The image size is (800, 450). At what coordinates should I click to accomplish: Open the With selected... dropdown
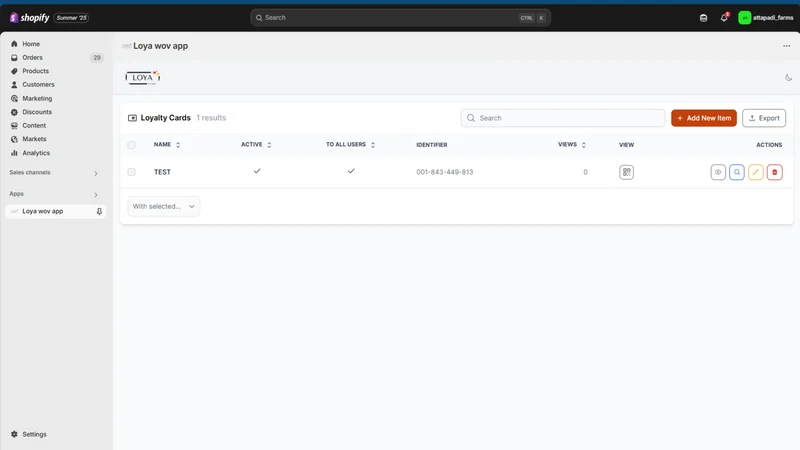point(164,206)
